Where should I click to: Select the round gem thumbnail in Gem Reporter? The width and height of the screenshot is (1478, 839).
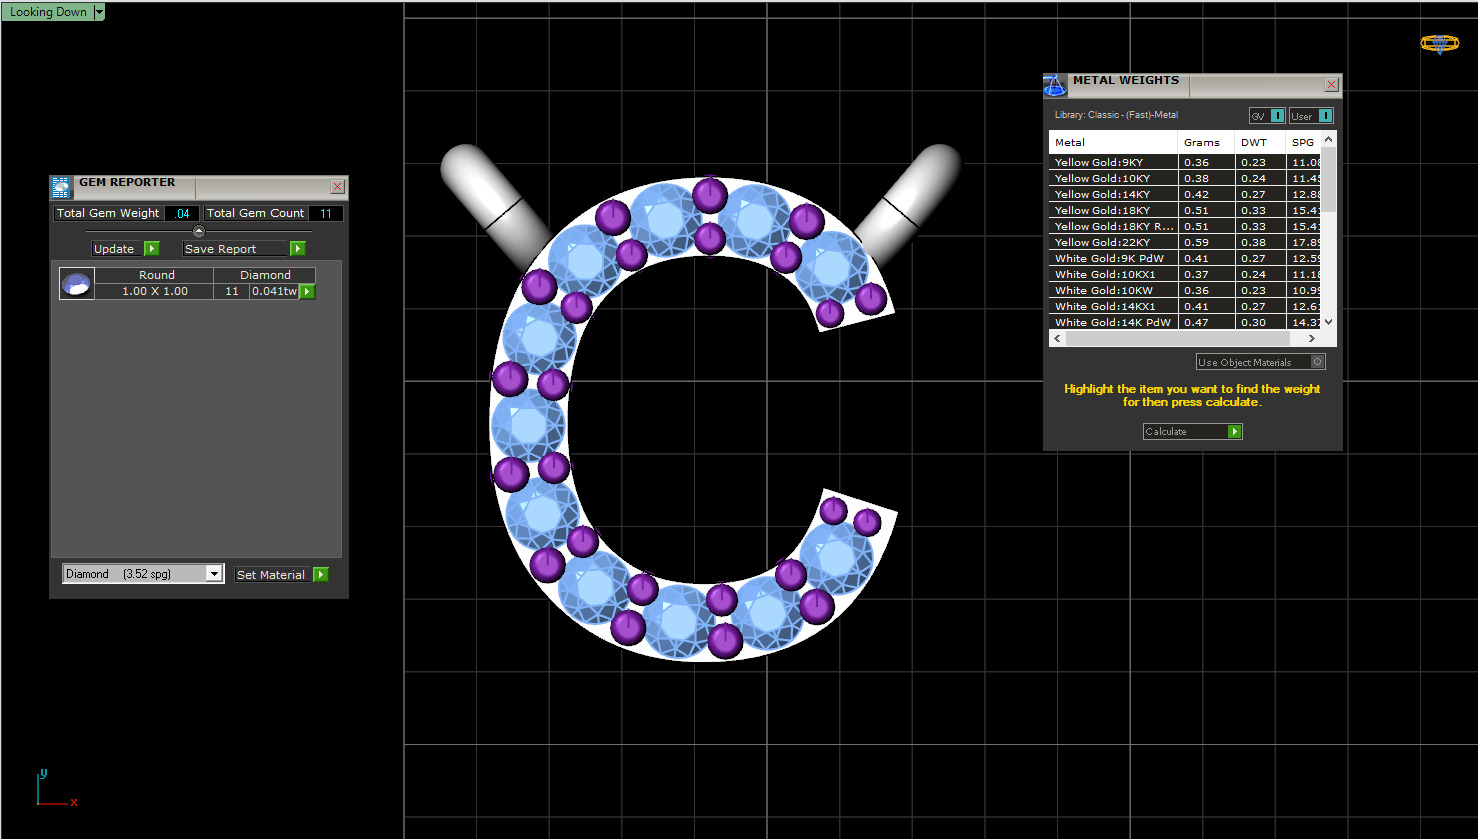click(x=77, y=283)
